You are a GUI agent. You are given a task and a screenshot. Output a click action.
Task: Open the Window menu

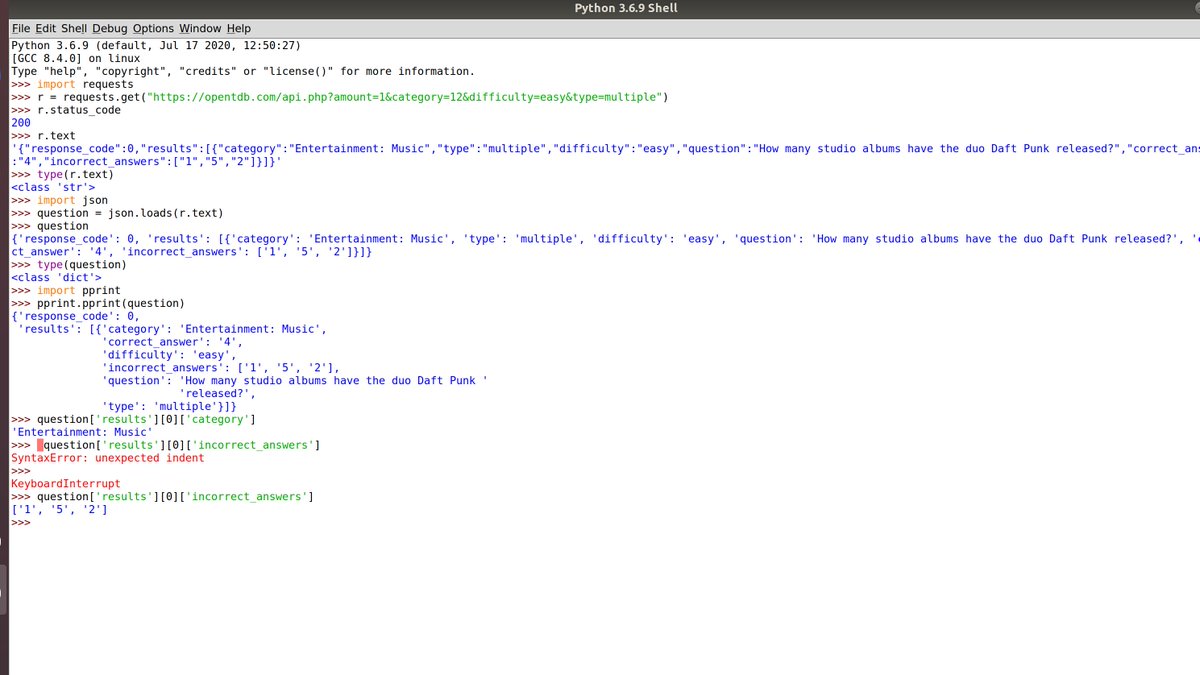pos(200,28)
